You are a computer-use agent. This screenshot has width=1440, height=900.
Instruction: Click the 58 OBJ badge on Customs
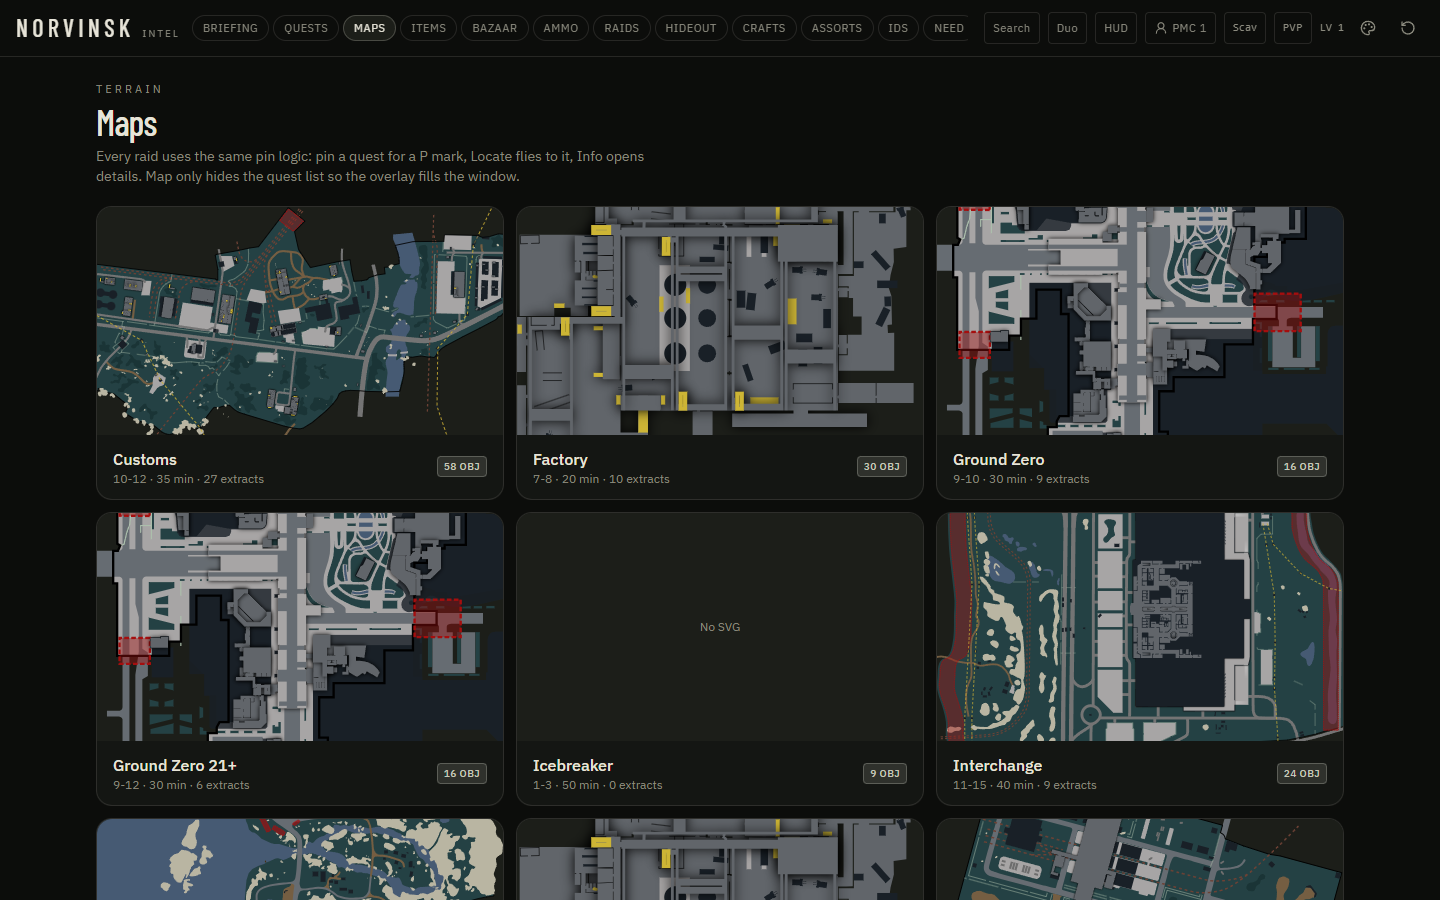point(462,467)
